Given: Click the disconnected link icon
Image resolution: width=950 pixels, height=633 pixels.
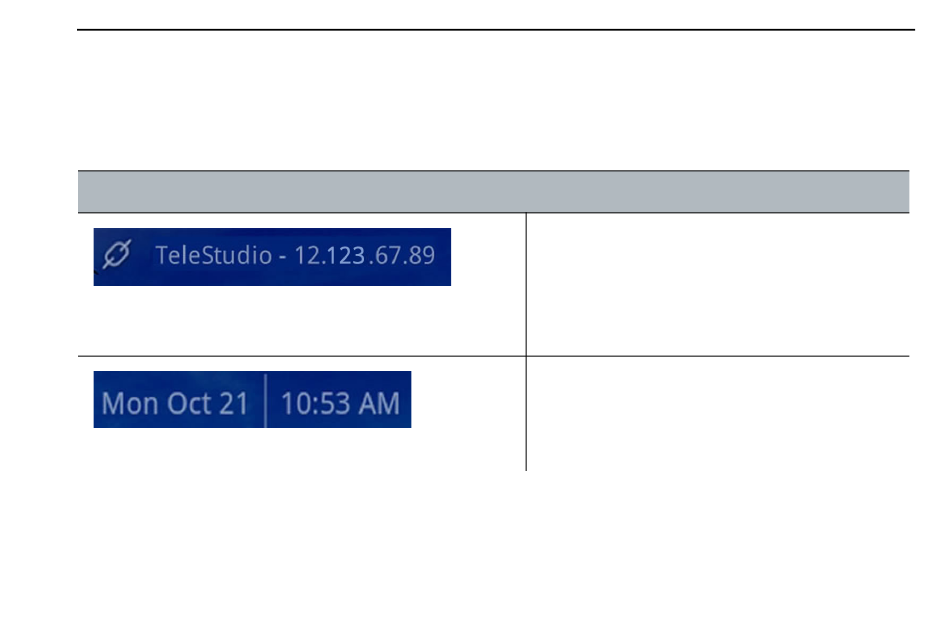Looking at the screenshot, I should coord(117,254).
